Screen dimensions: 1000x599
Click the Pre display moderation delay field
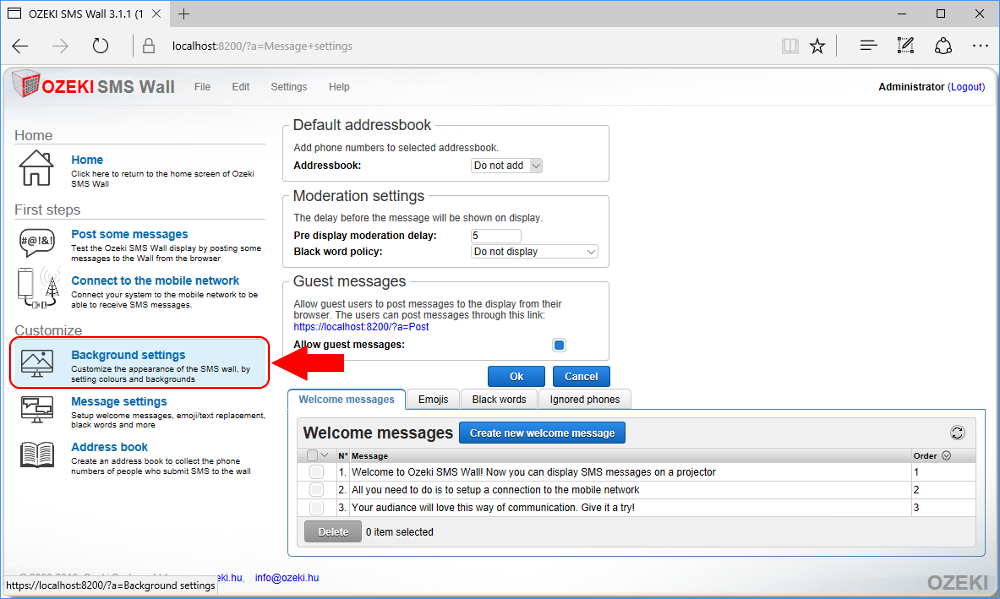click(496, 235)
